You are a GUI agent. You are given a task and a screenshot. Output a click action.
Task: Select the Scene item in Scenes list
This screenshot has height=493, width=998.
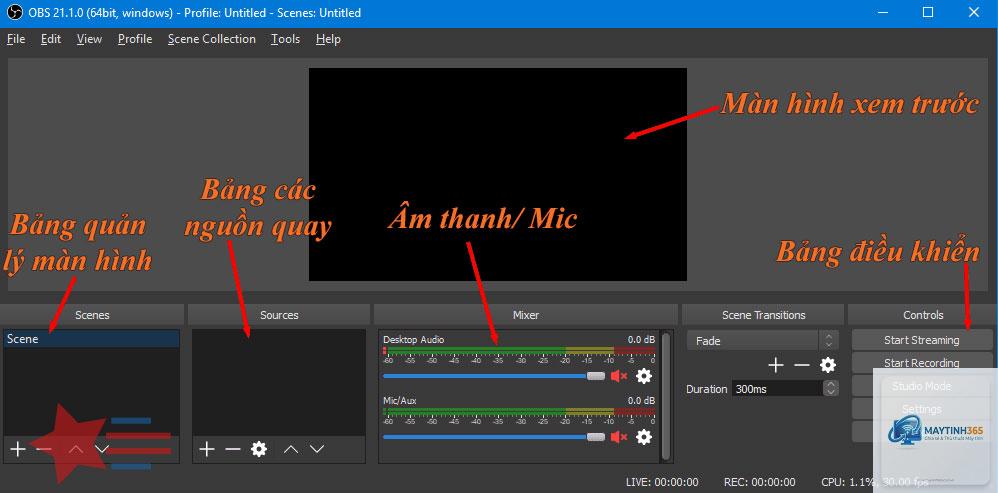(x=91, y=339)
